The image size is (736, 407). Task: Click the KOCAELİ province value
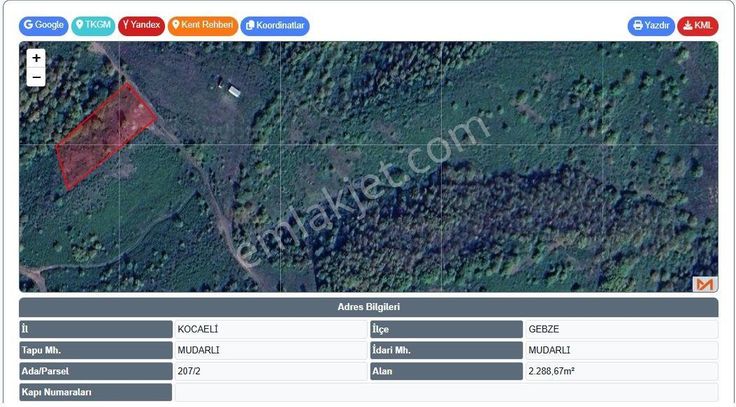pyautogui.click(x=269, y=329)
